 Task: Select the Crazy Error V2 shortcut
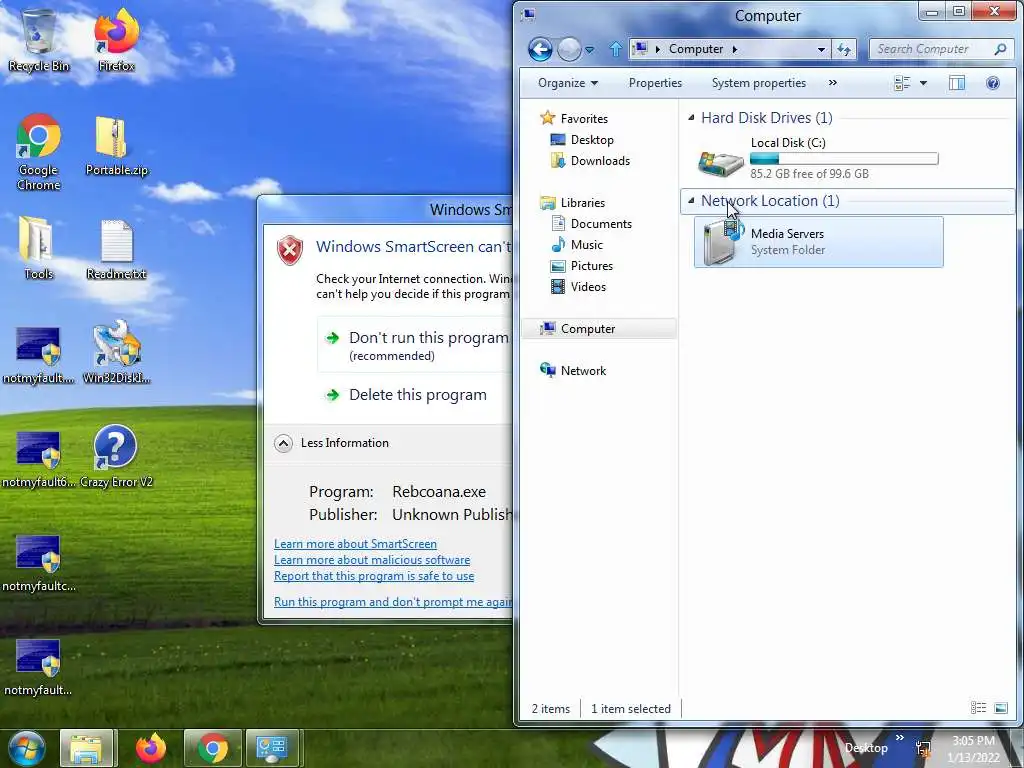pyautogui.click(x=116, y=456)
